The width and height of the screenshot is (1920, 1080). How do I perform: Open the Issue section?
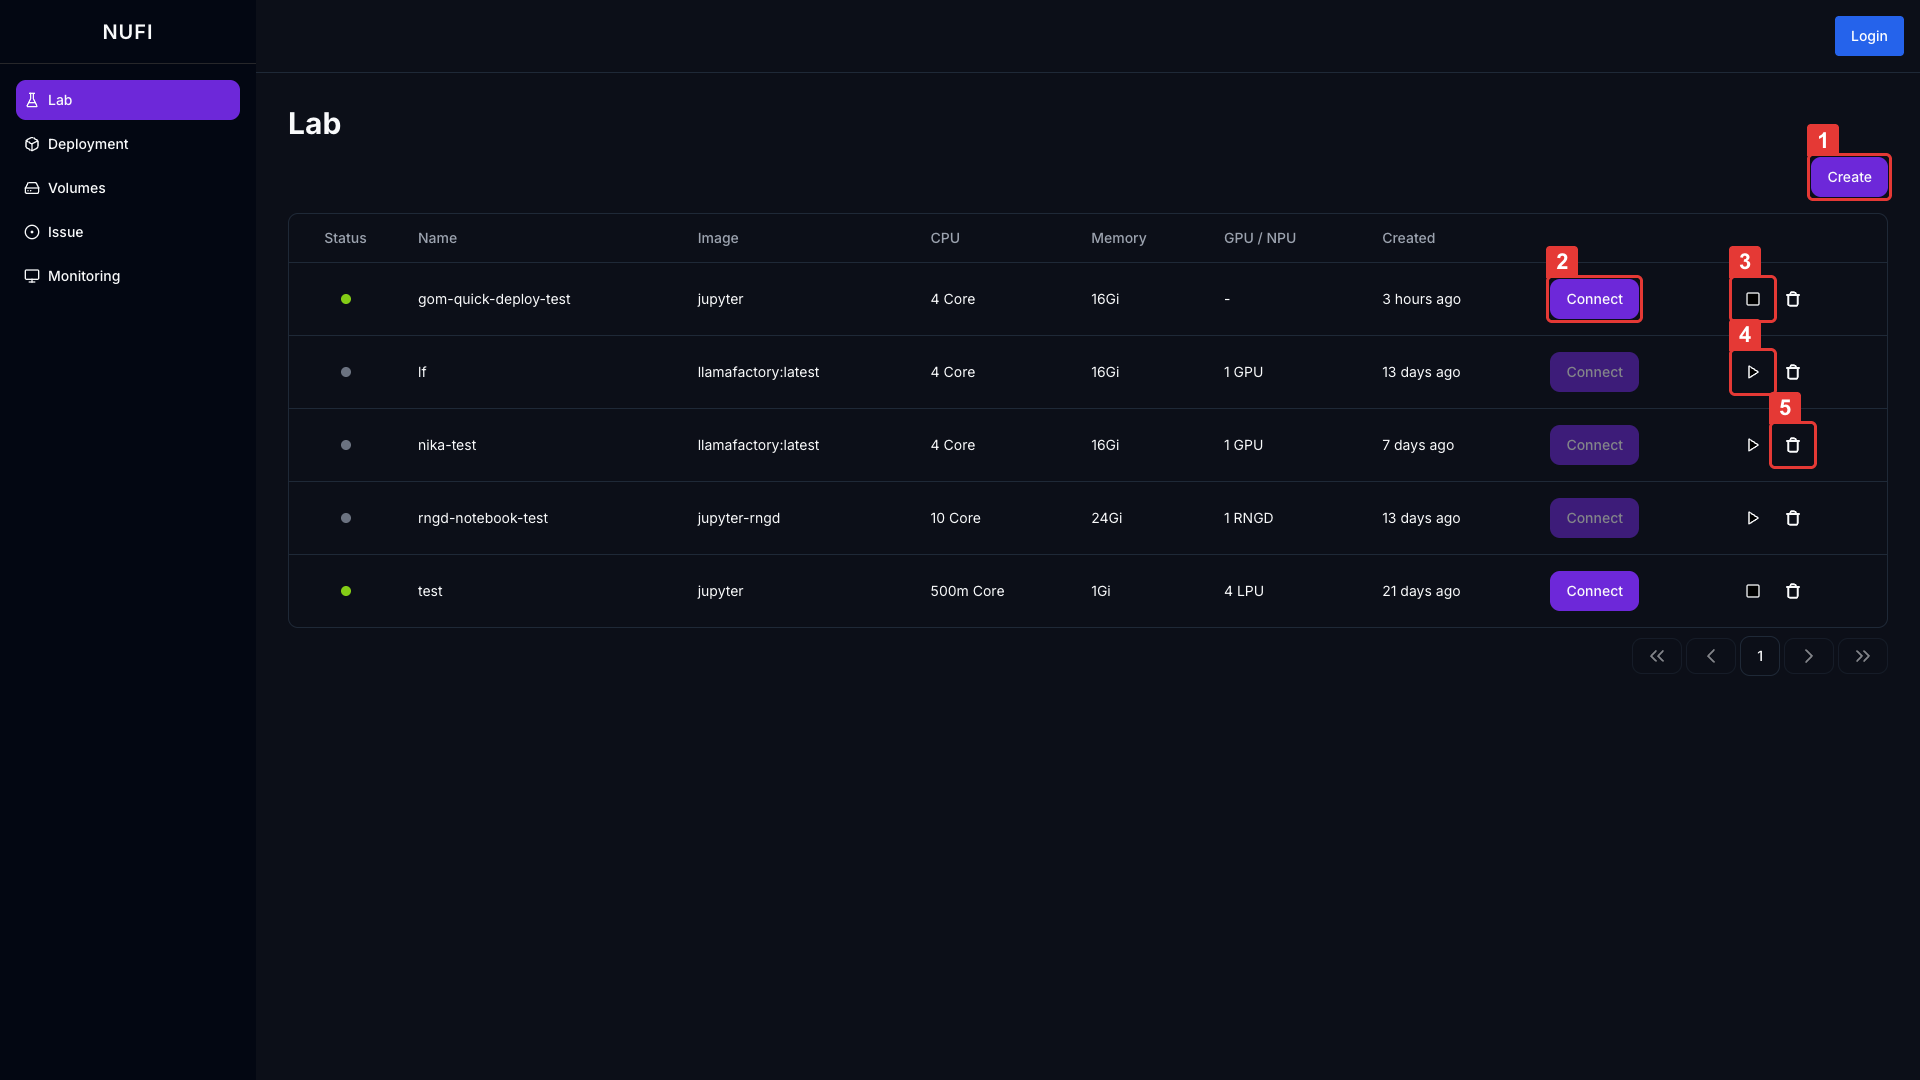click(x=65, y=232)
